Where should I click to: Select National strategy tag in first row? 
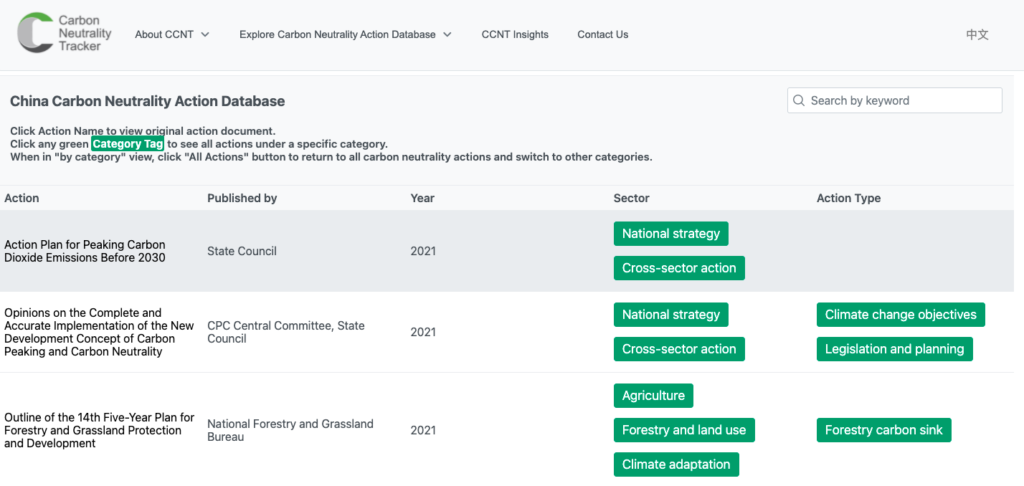(x=670, y=234)
